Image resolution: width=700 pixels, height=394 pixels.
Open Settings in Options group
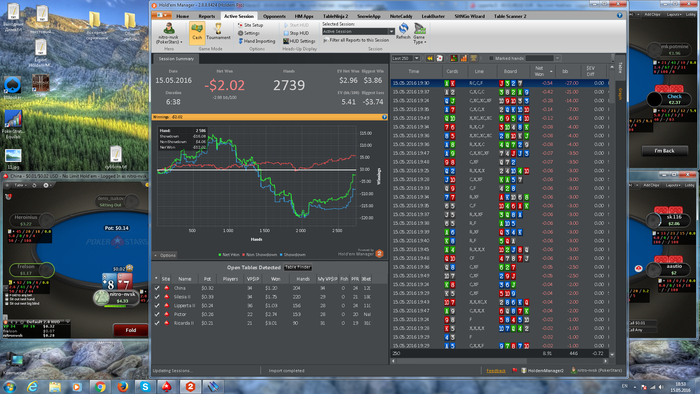click(249, 33)
